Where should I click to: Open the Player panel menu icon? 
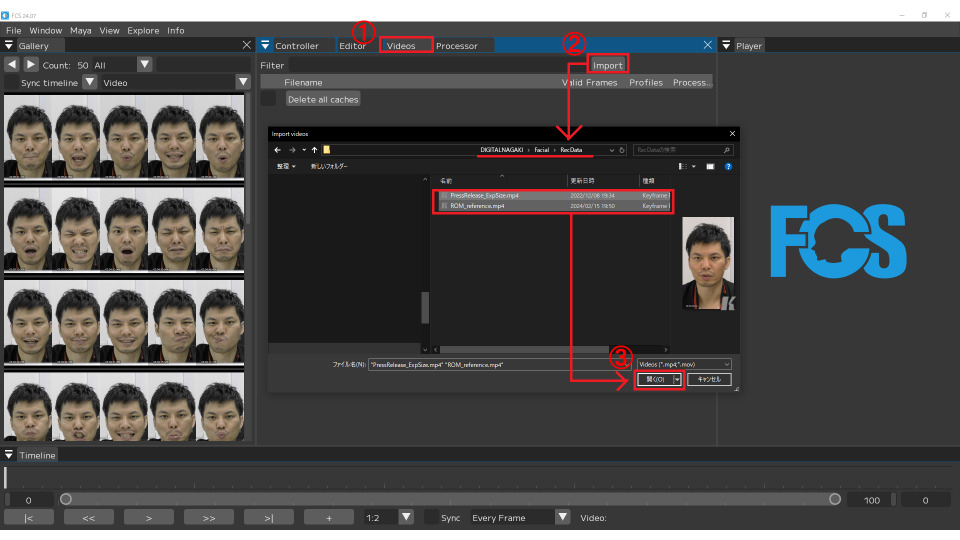click(726, 45)
